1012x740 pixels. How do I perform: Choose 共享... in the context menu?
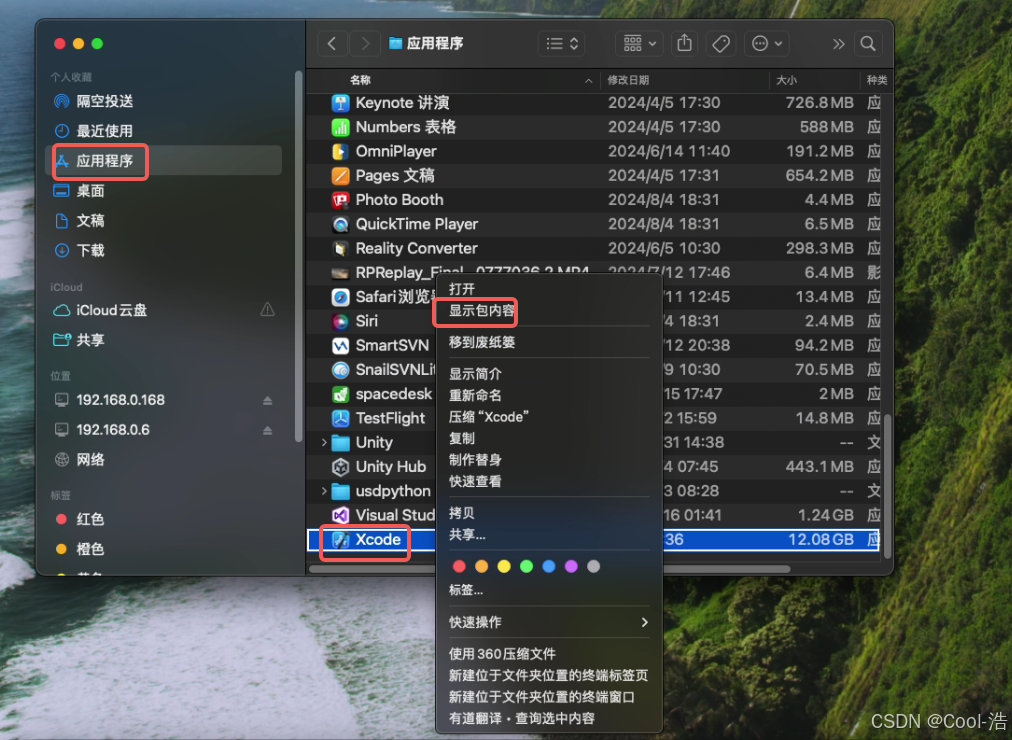467,534
